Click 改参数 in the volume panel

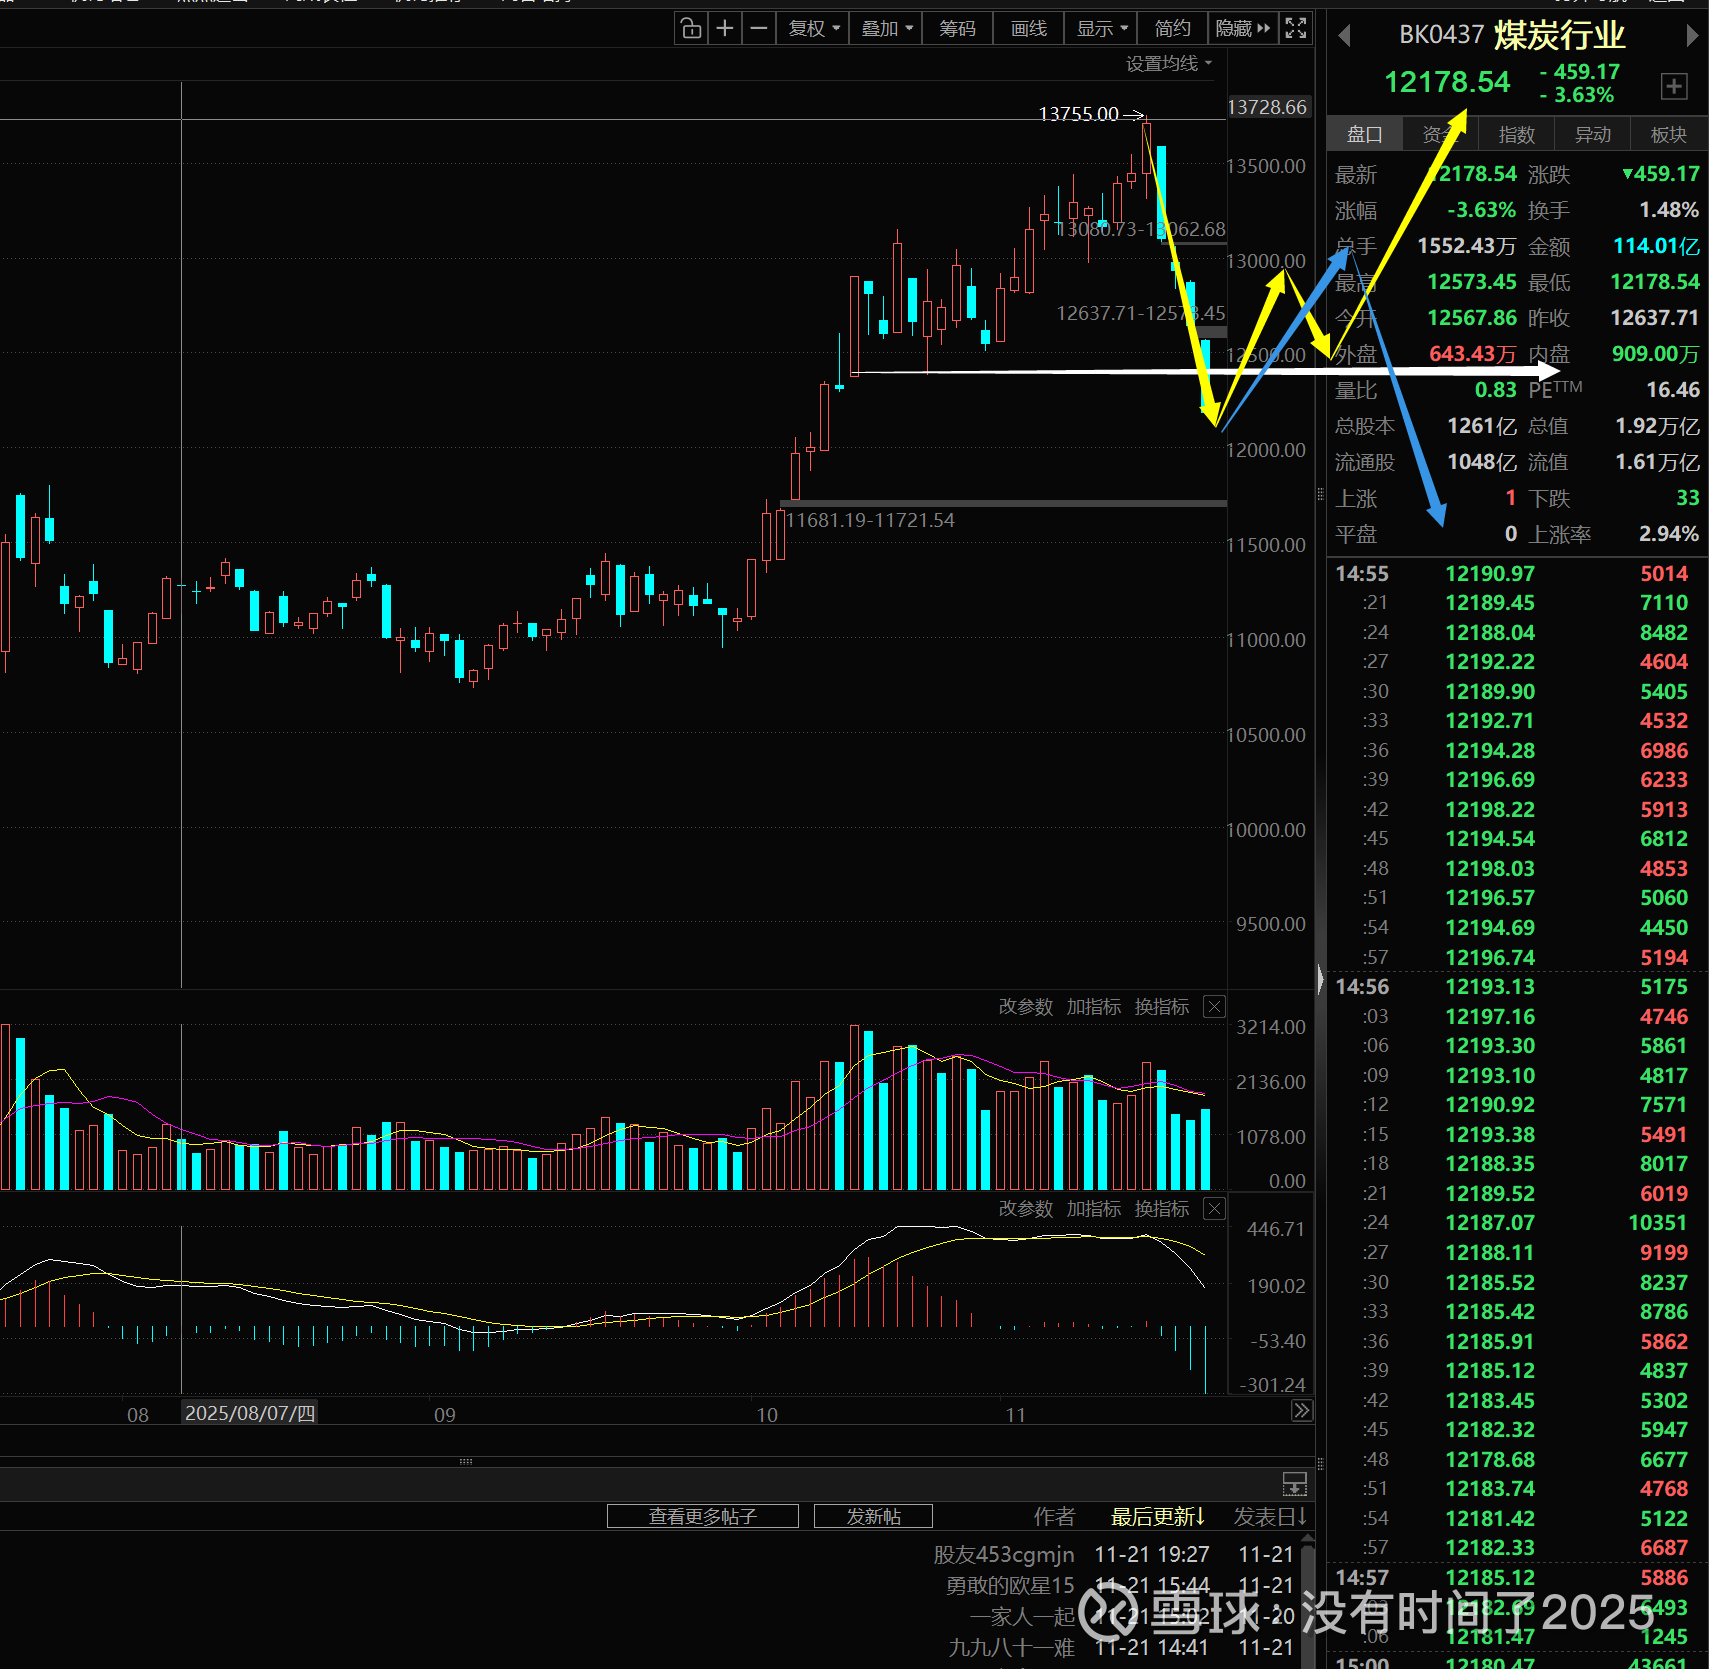(1026, 1007)
